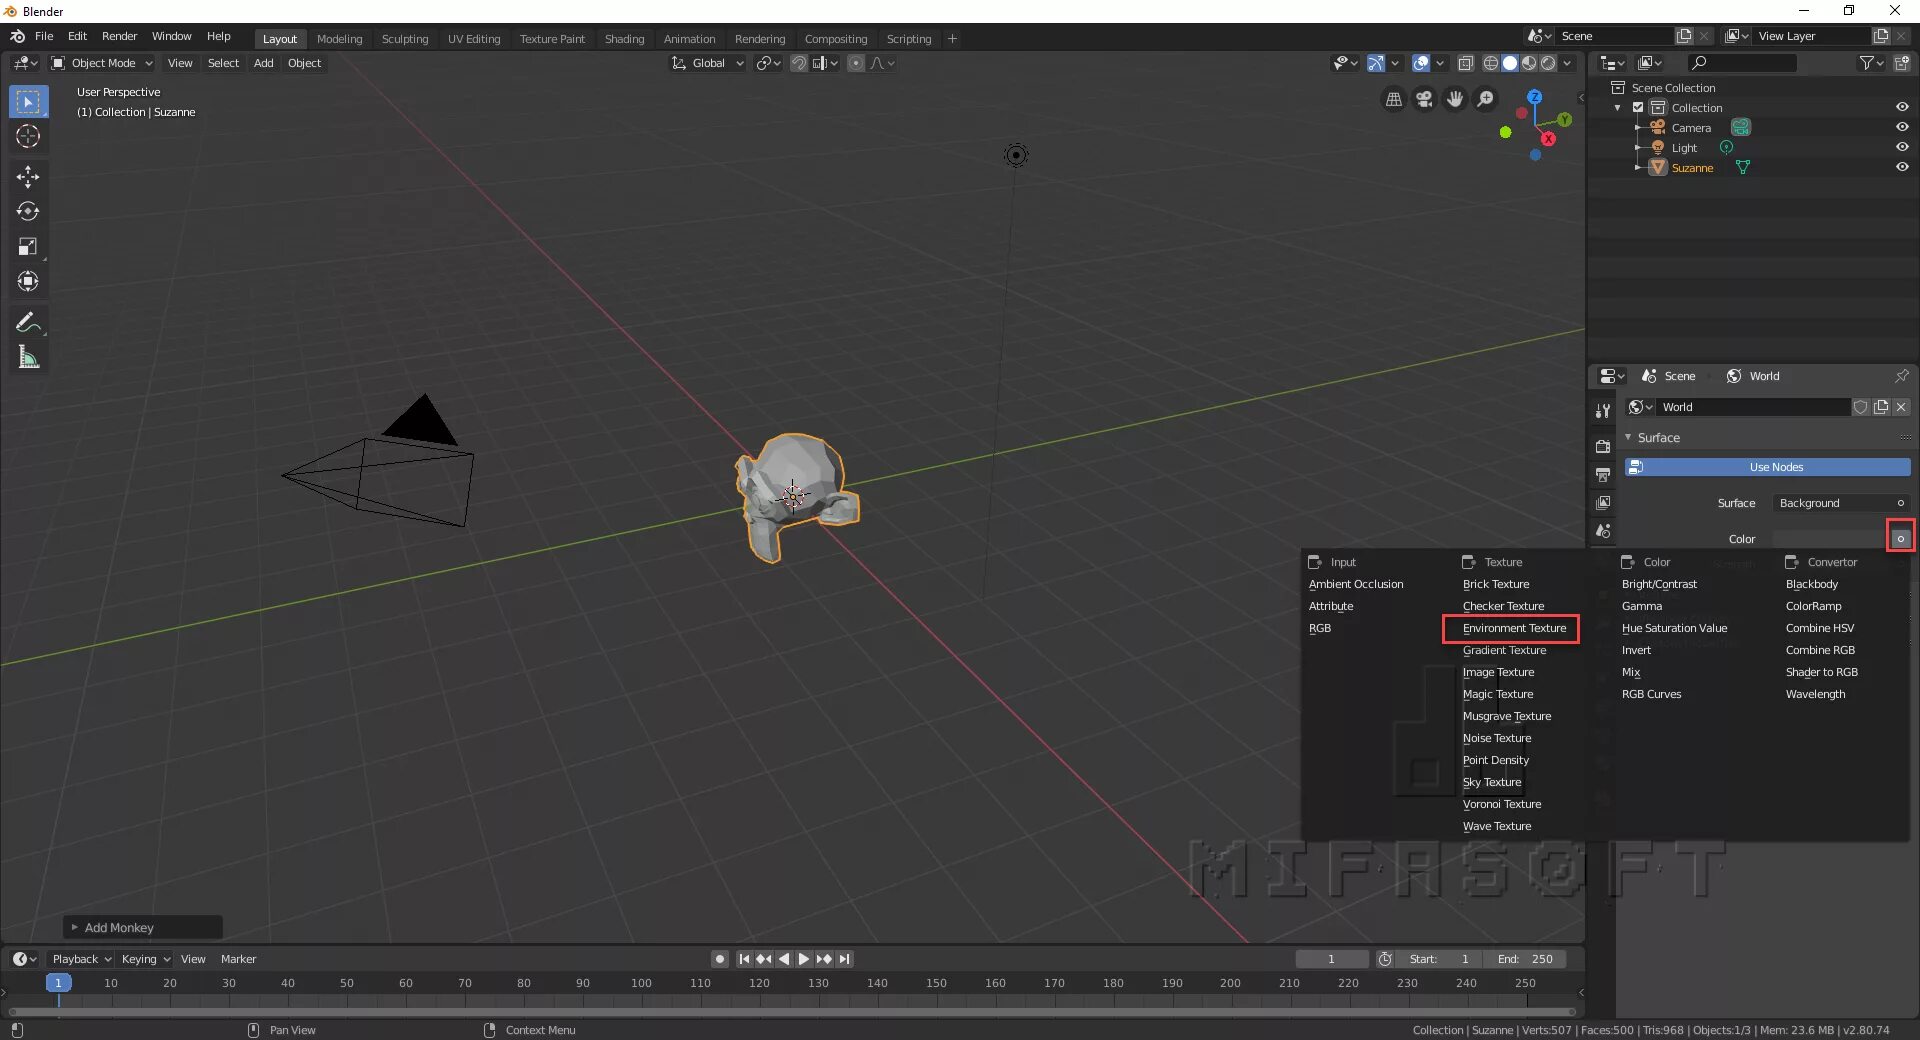
Task: Open the Scene properties tab
Action: click(1603, 531)
